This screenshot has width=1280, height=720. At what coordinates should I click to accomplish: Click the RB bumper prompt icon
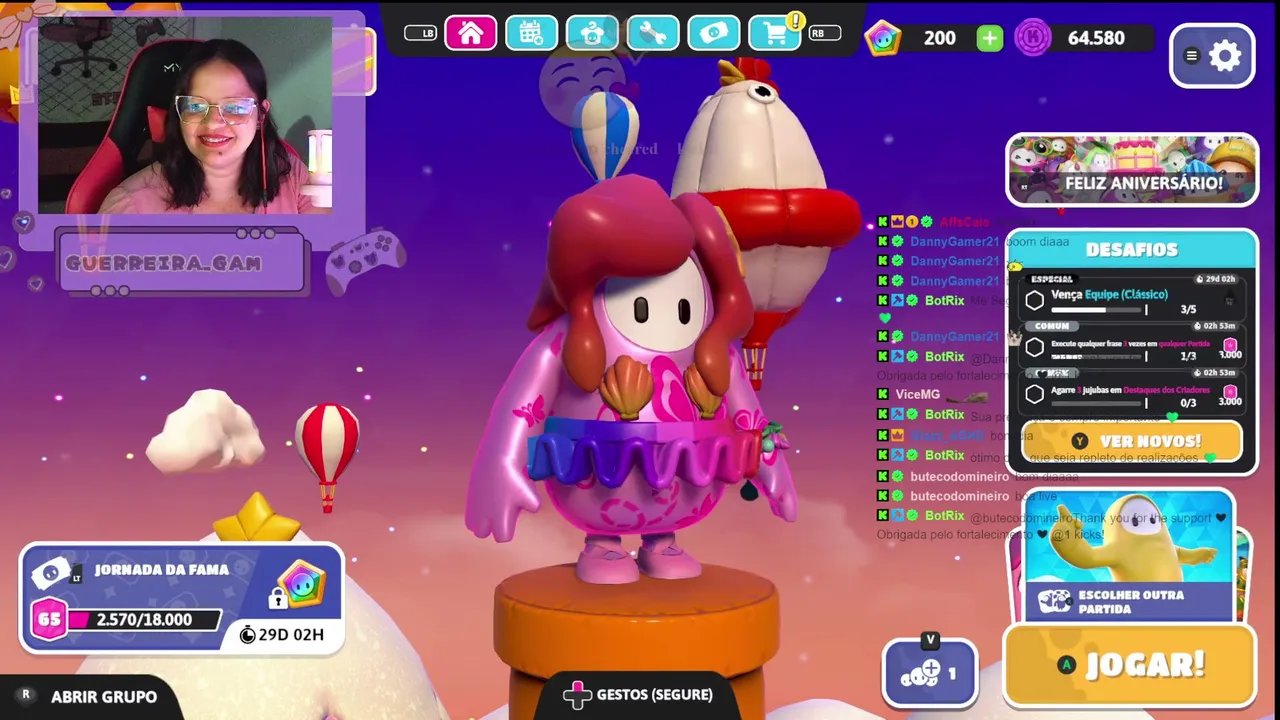pyautogui.click(x=824, y=33)
